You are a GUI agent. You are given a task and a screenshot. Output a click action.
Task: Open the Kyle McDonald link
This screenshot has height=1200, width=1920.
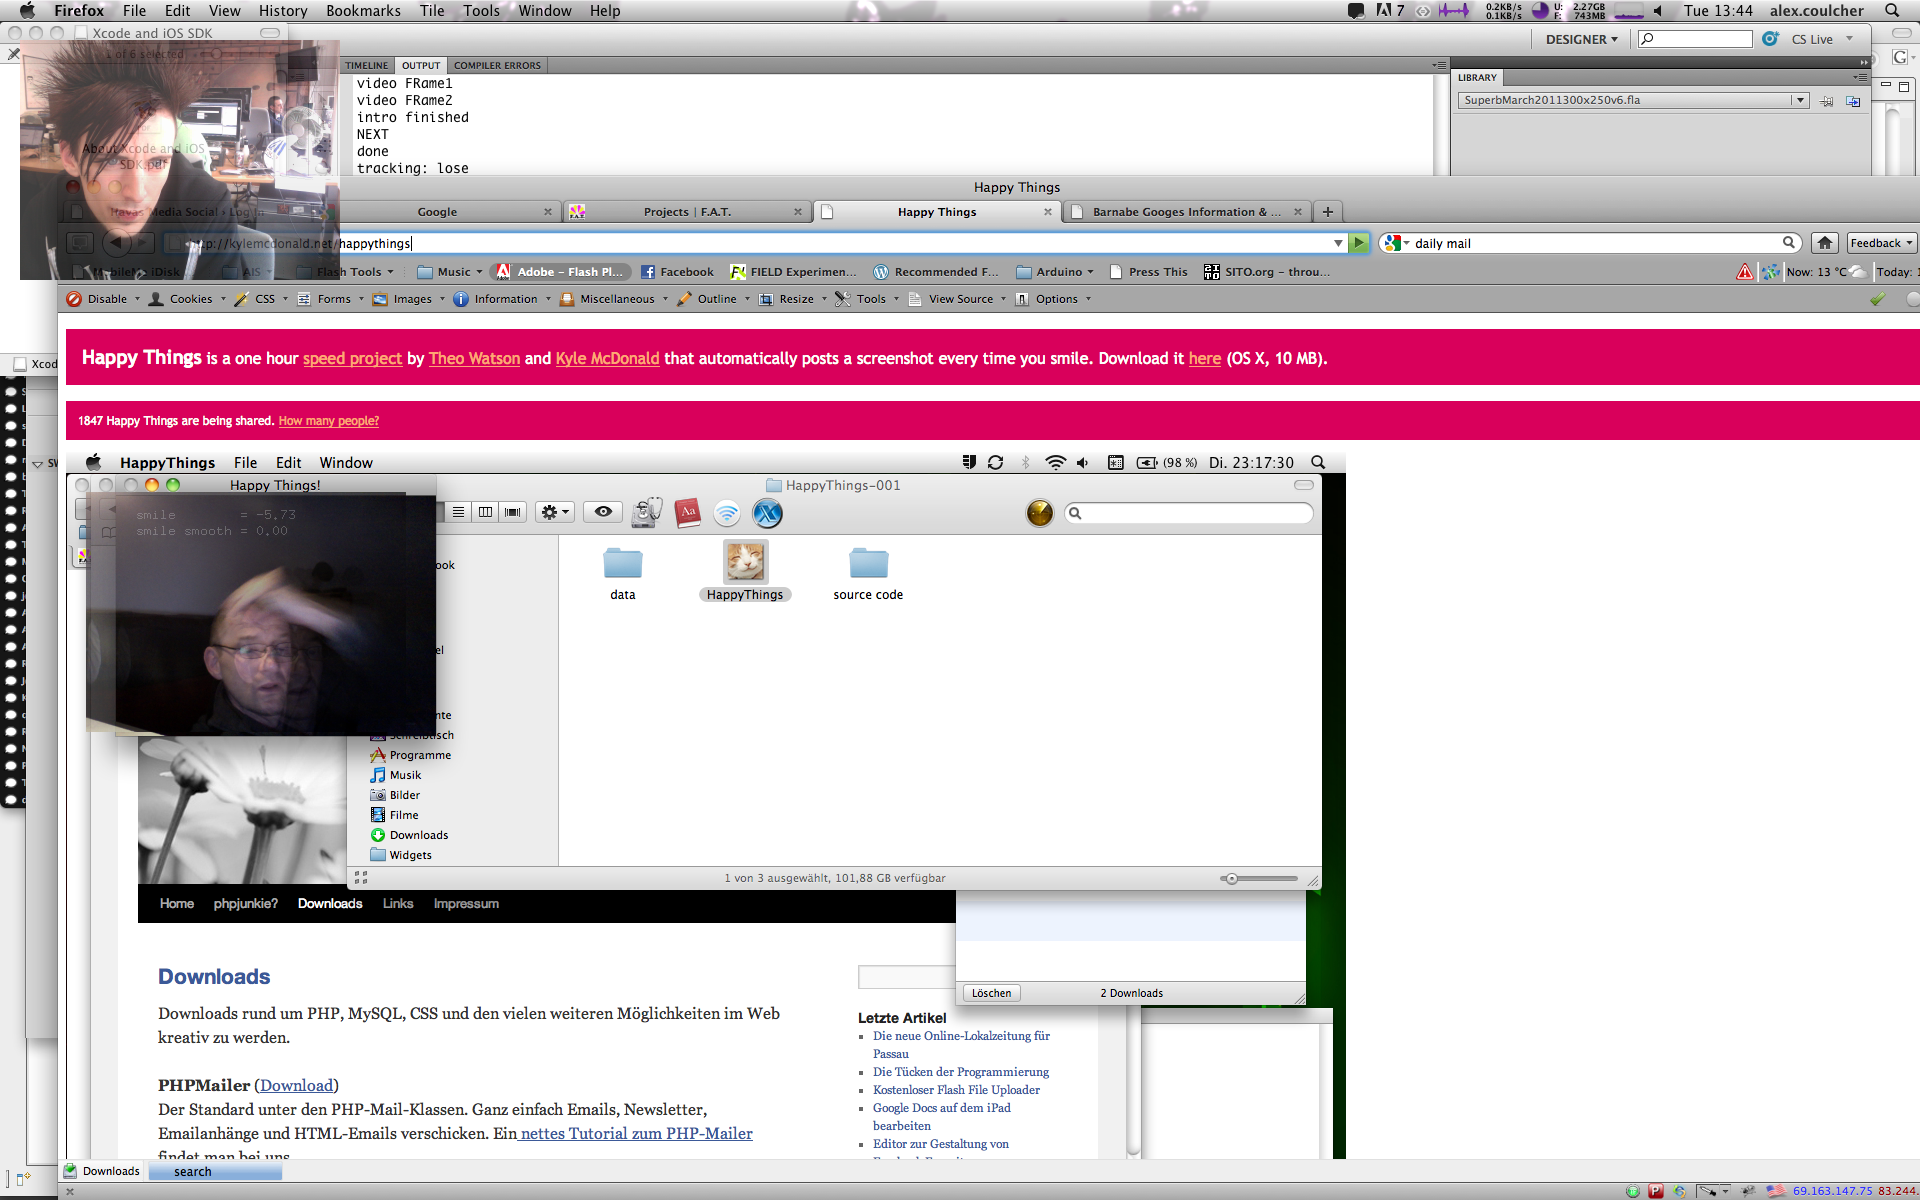(x=607, y=358)
